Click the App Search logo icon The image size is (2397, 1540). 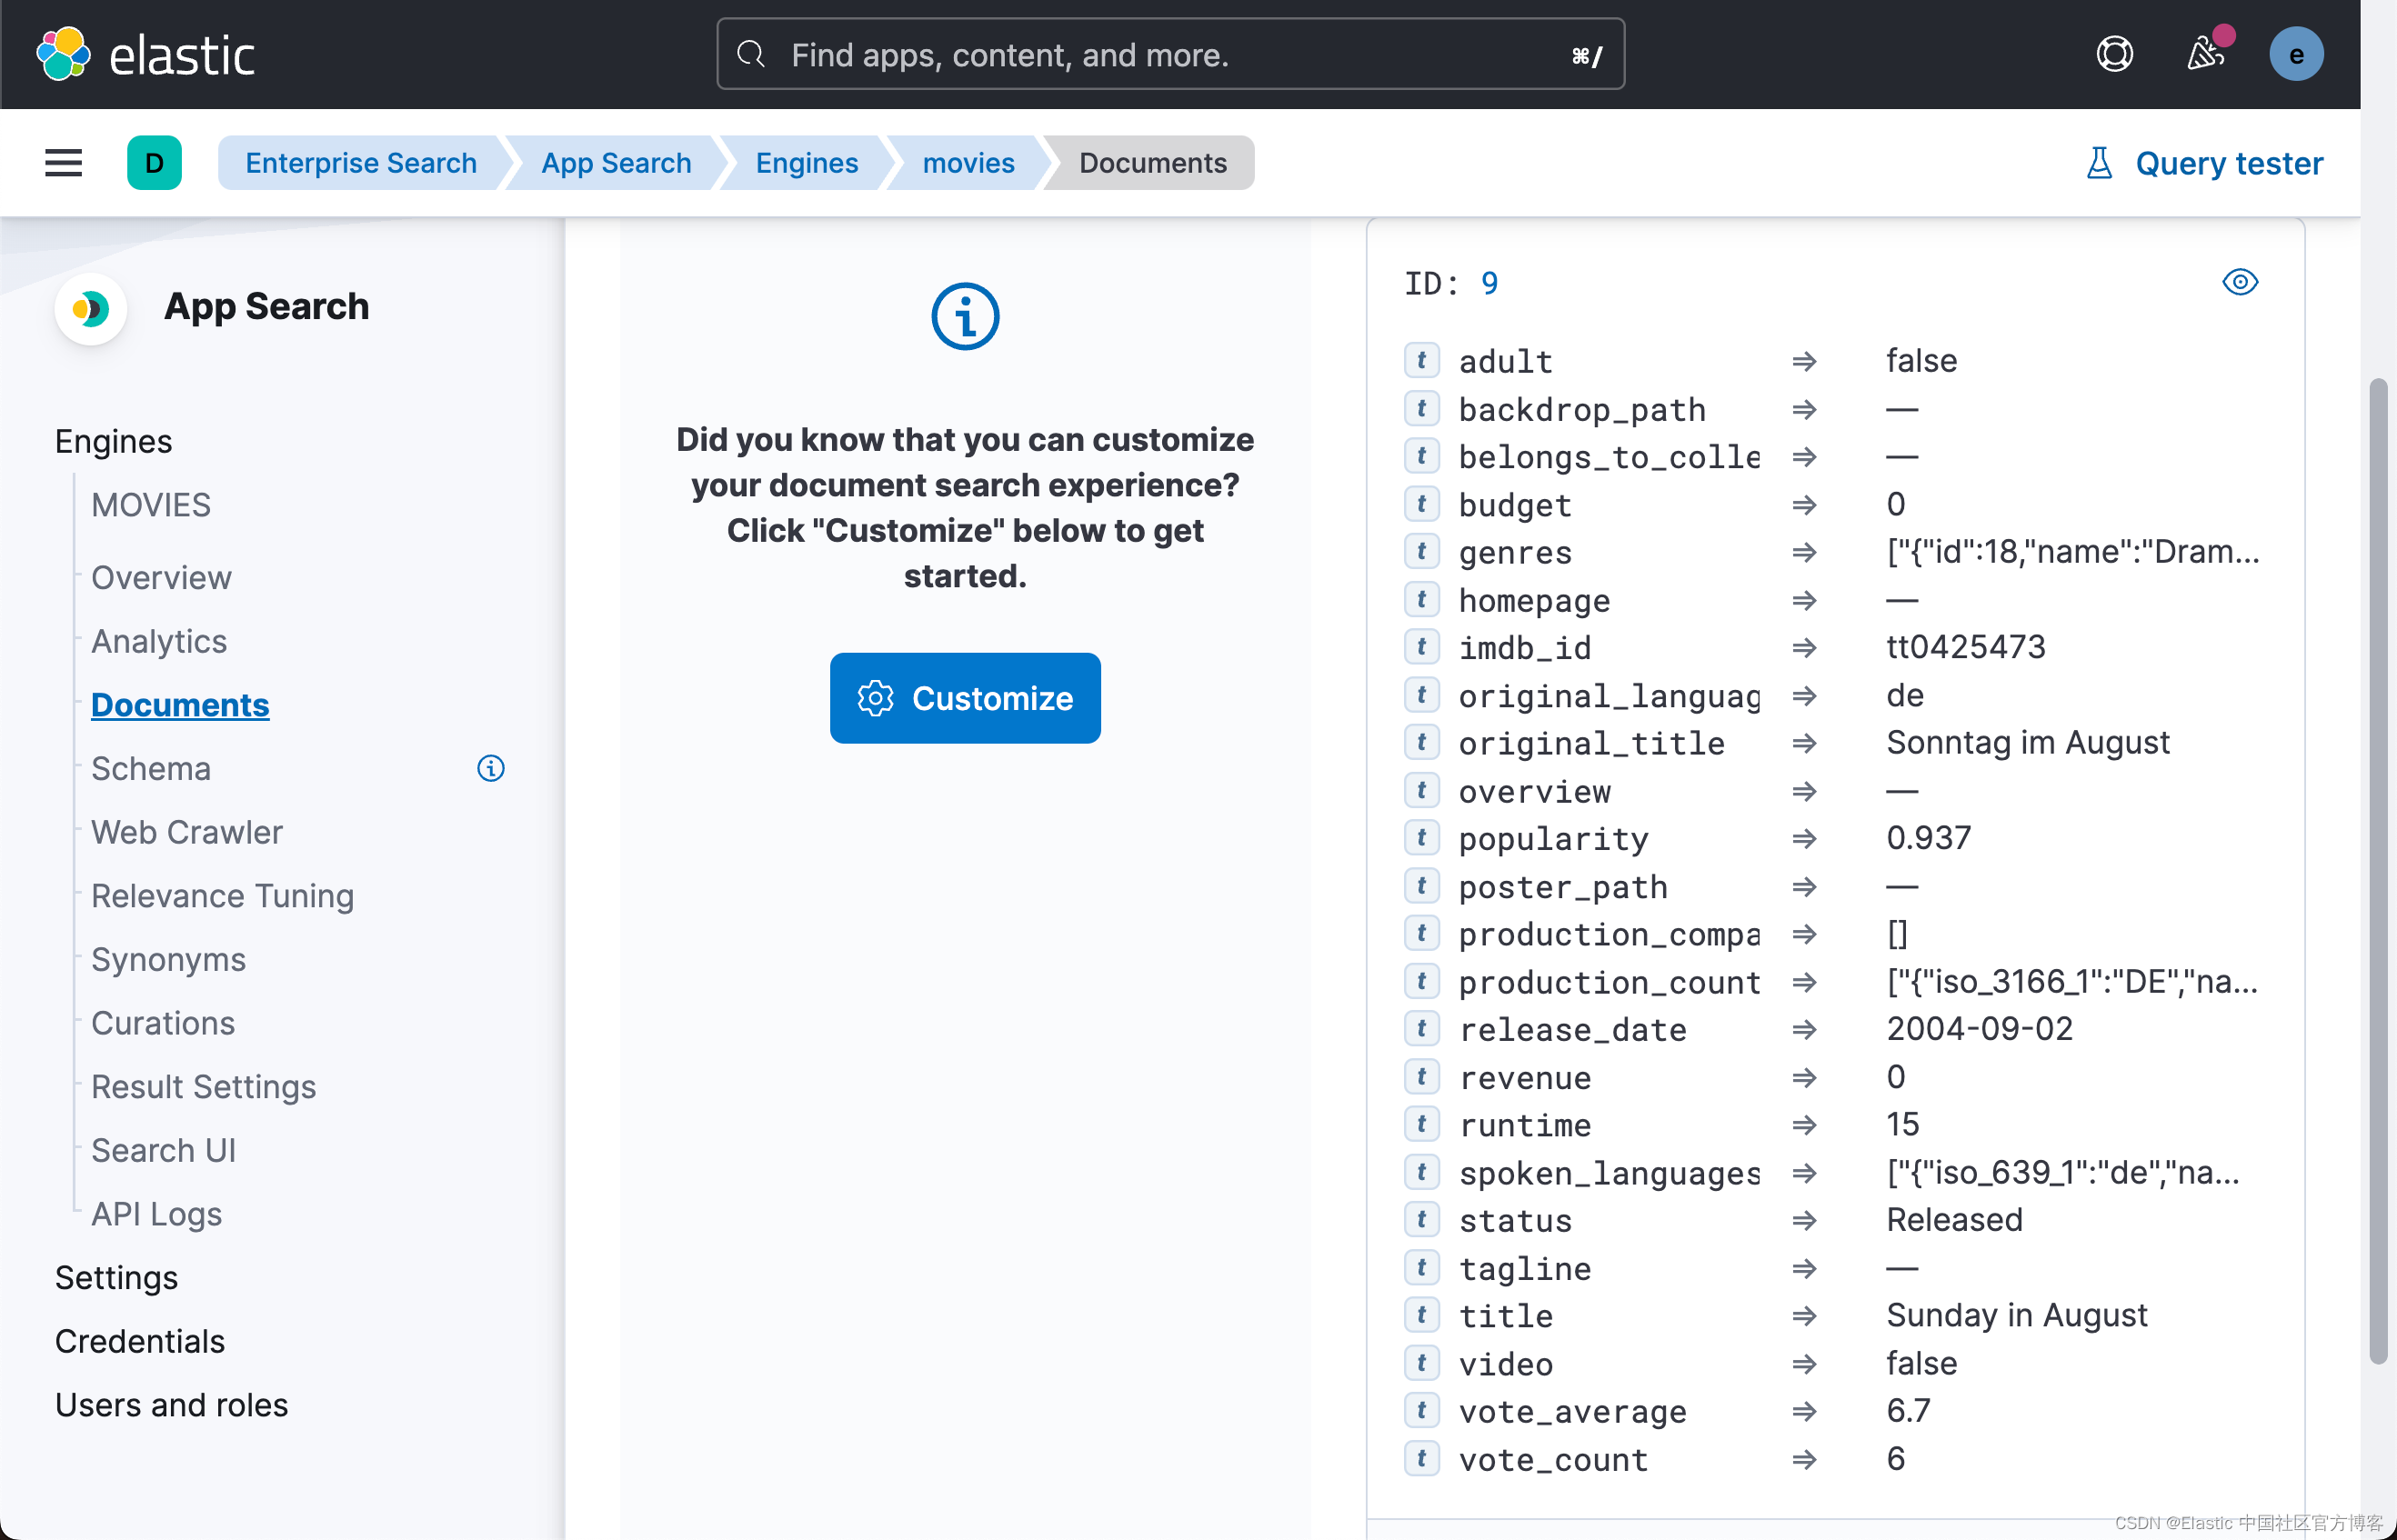click(90, 308)
